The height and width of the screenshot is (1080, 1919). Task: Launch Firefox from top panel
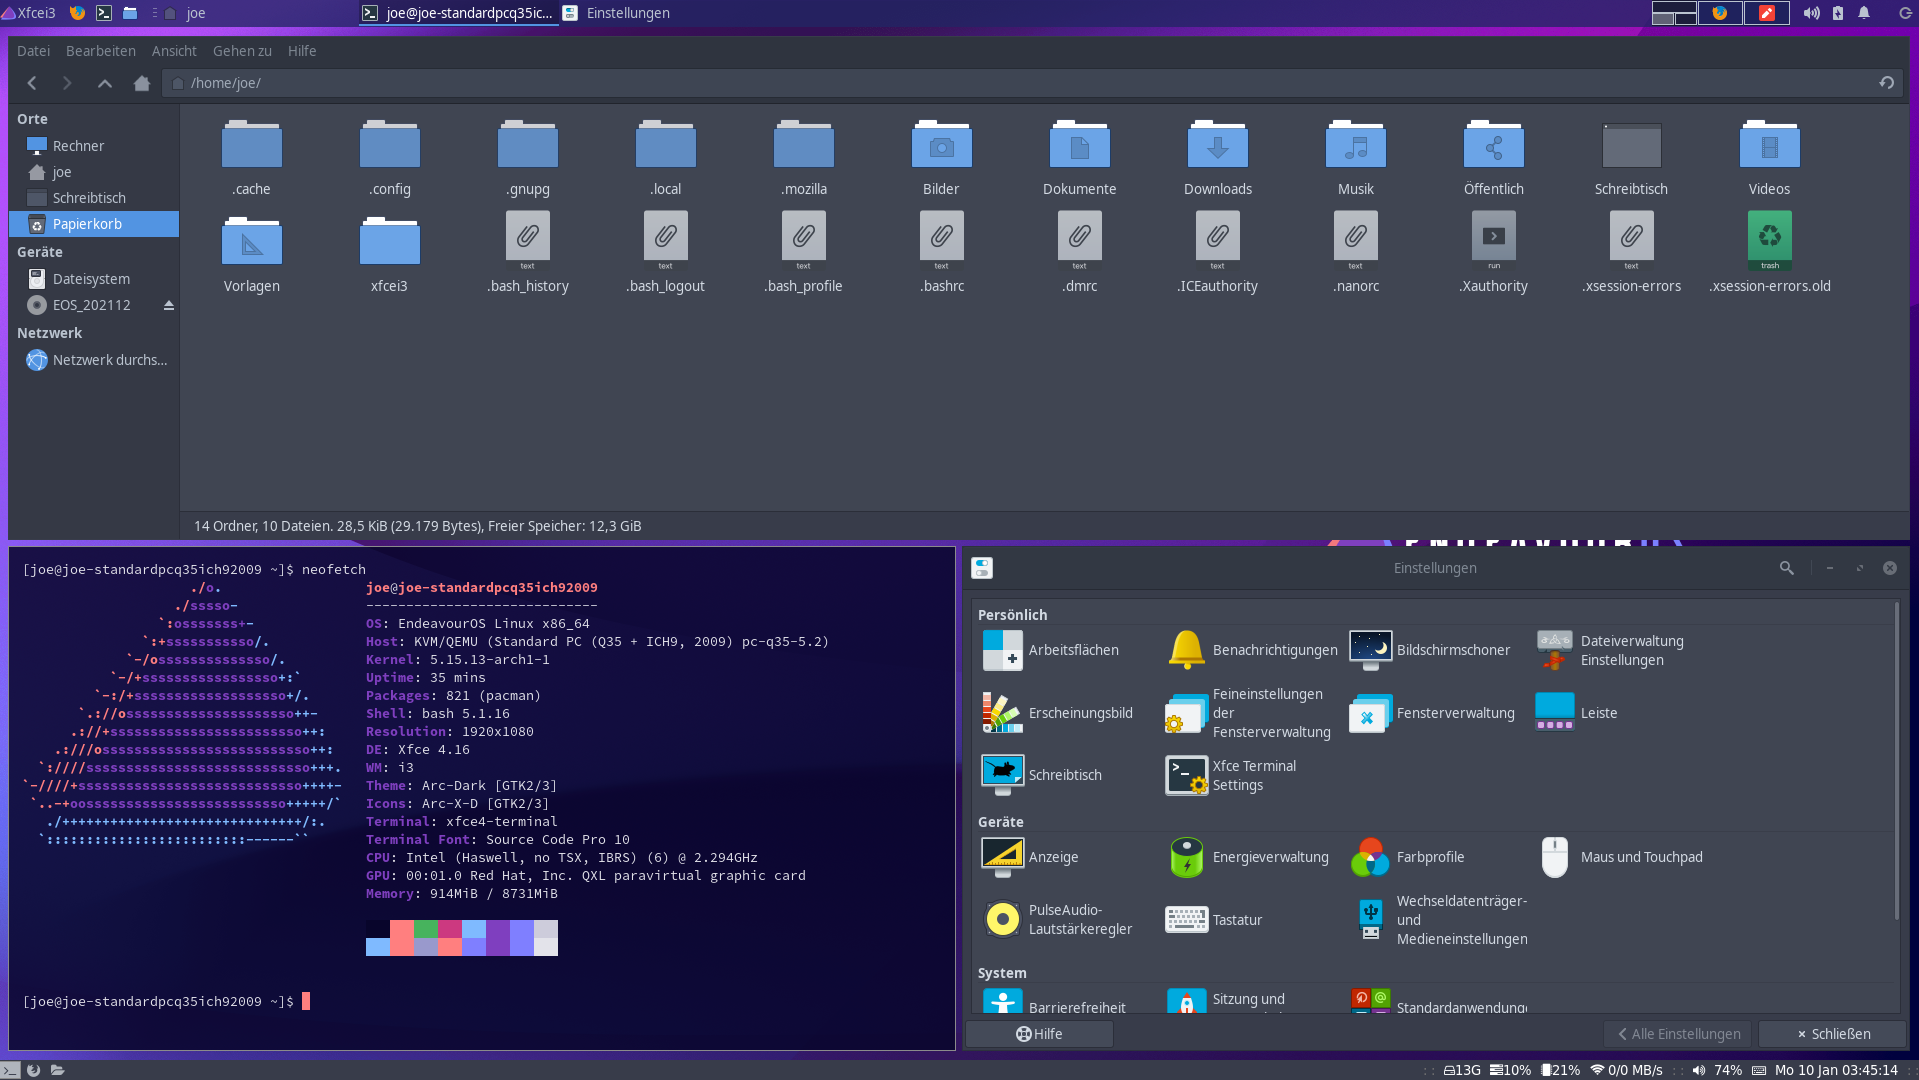(x=77, y=13)
